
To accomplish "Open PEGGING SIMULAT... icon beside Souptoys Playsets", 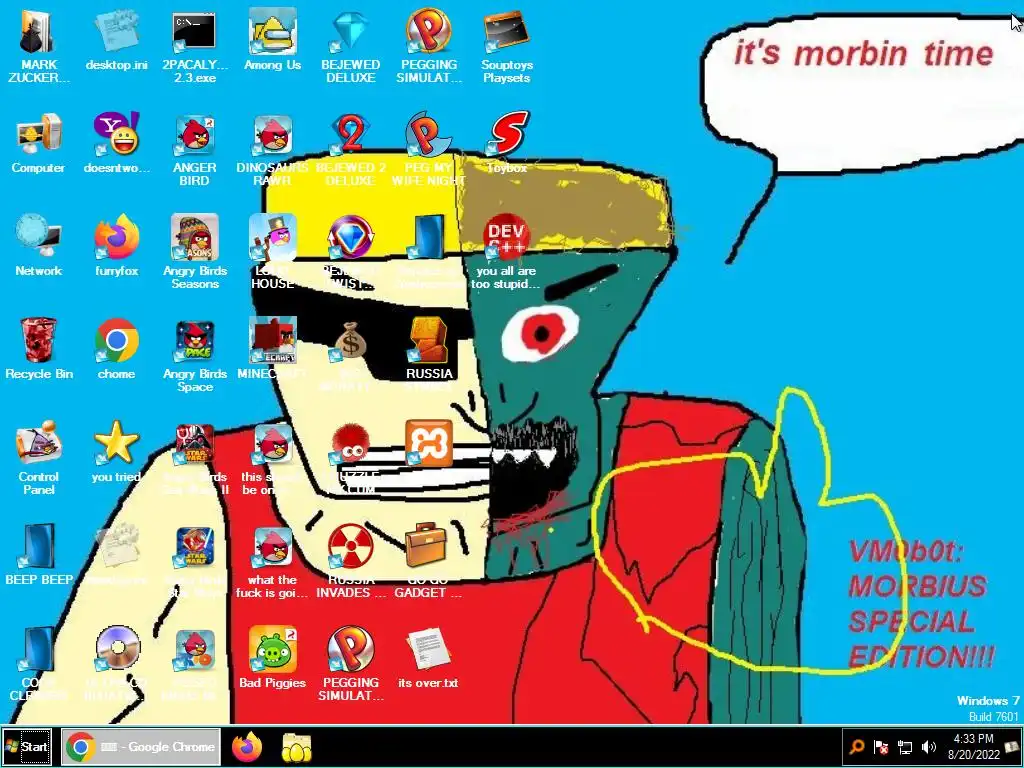I will pyautogui.click(x=428, y=31).
